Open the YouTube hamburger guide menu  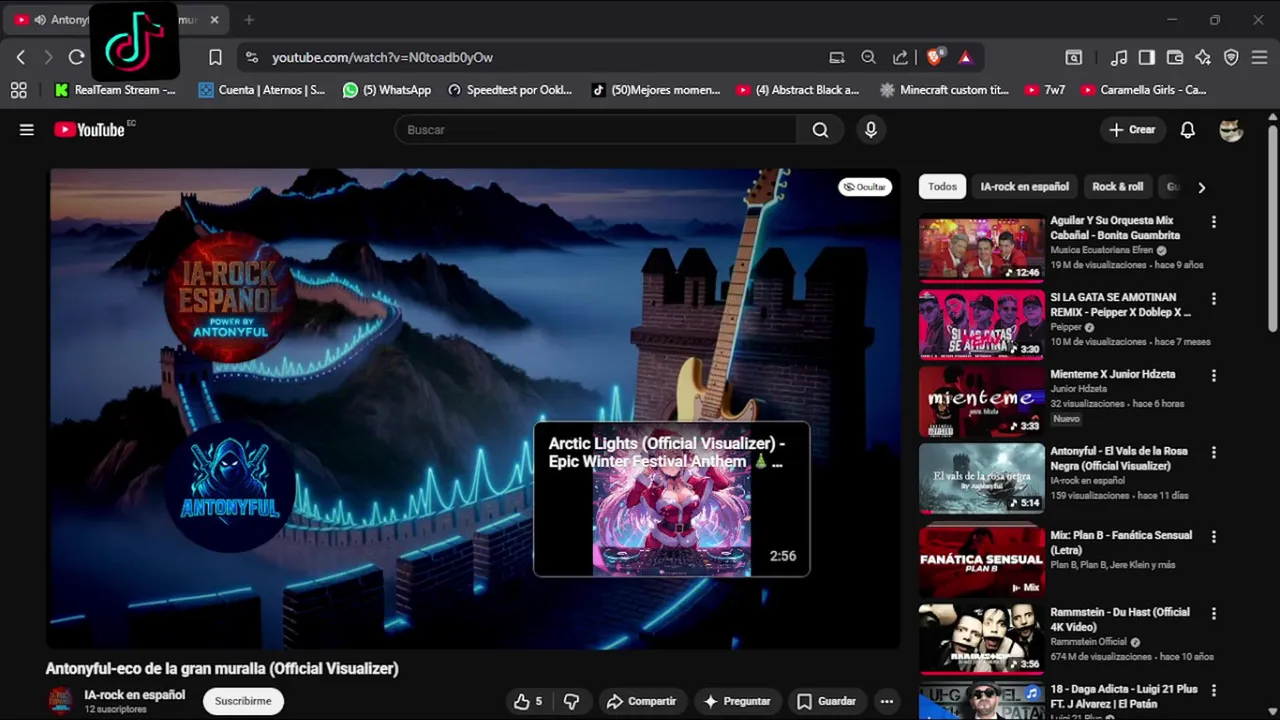coord(27,130)
